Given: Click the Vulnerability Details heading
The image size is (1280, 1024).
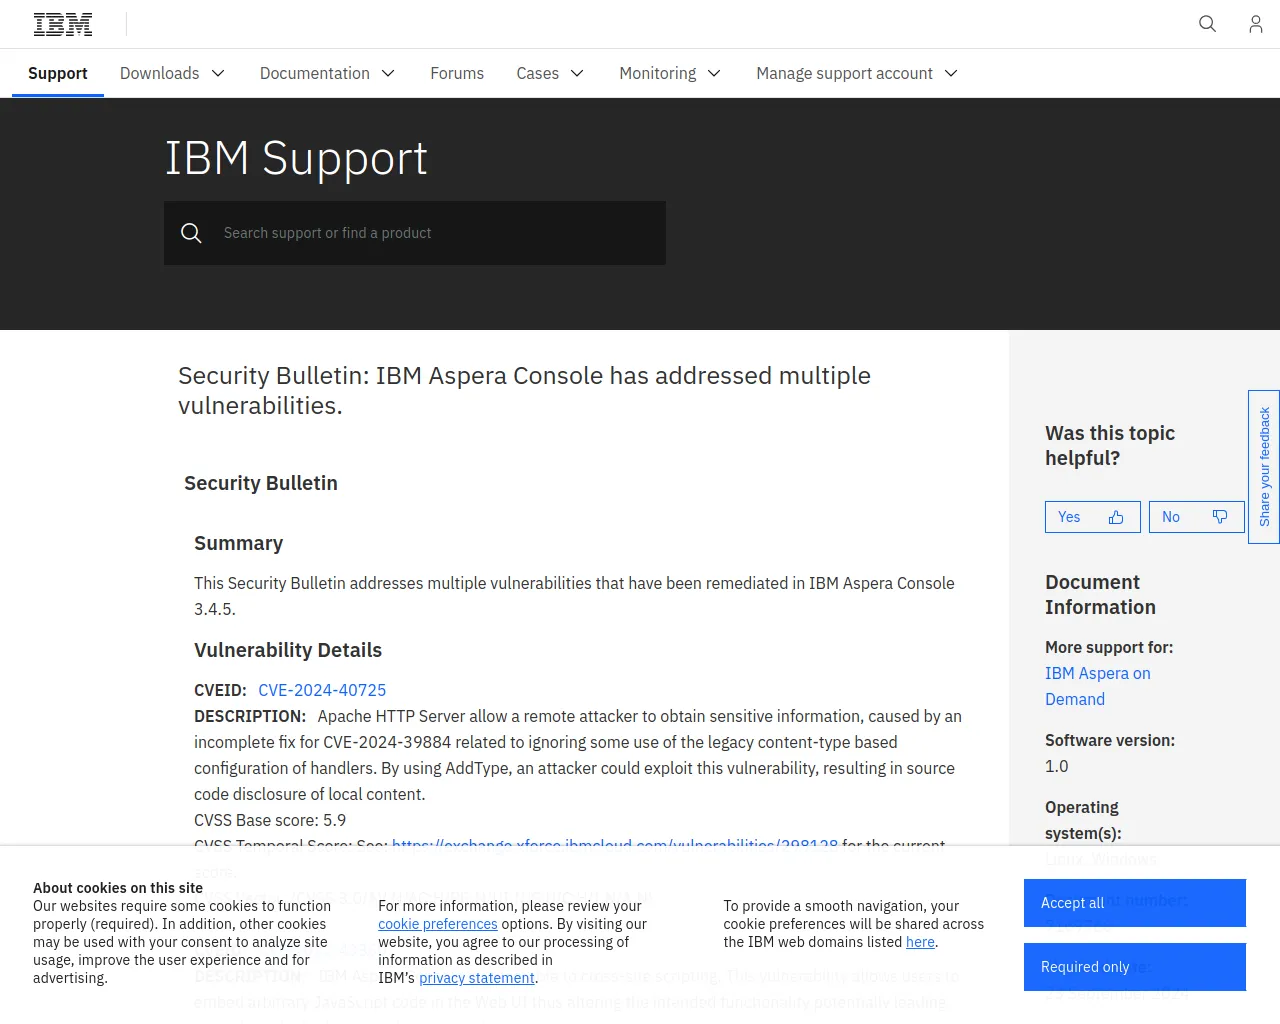Looking at the screenshot, I should 288,650.
